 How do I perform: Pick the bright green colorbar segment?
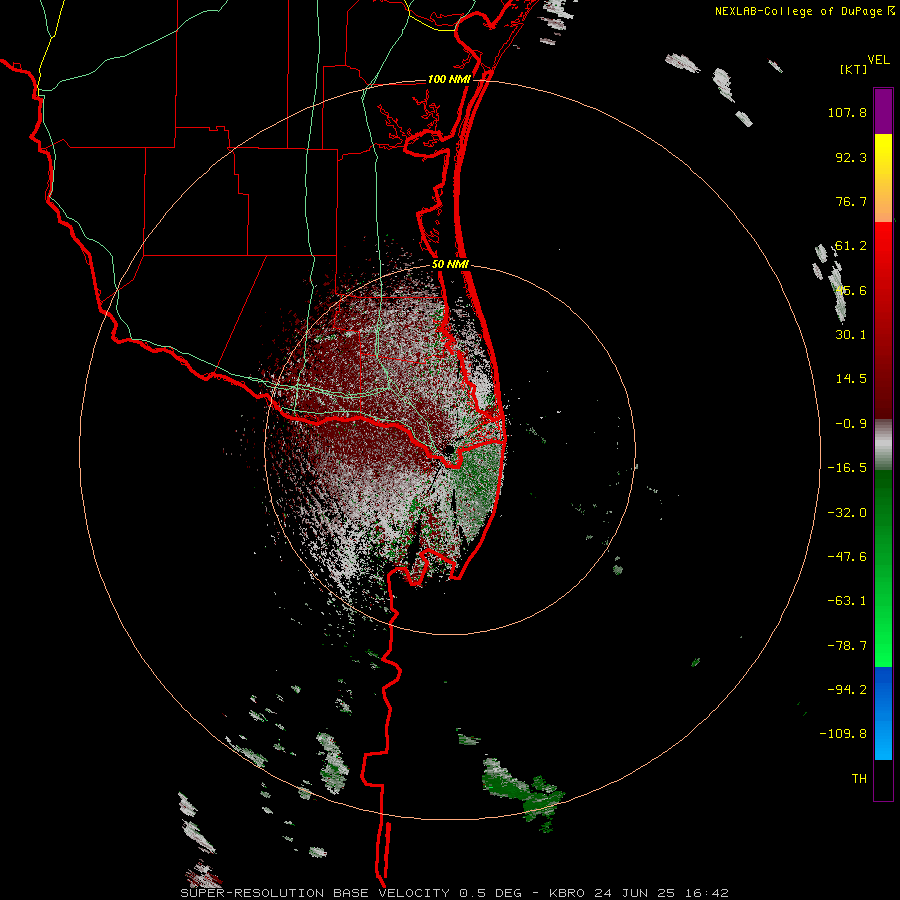(883, 568)
